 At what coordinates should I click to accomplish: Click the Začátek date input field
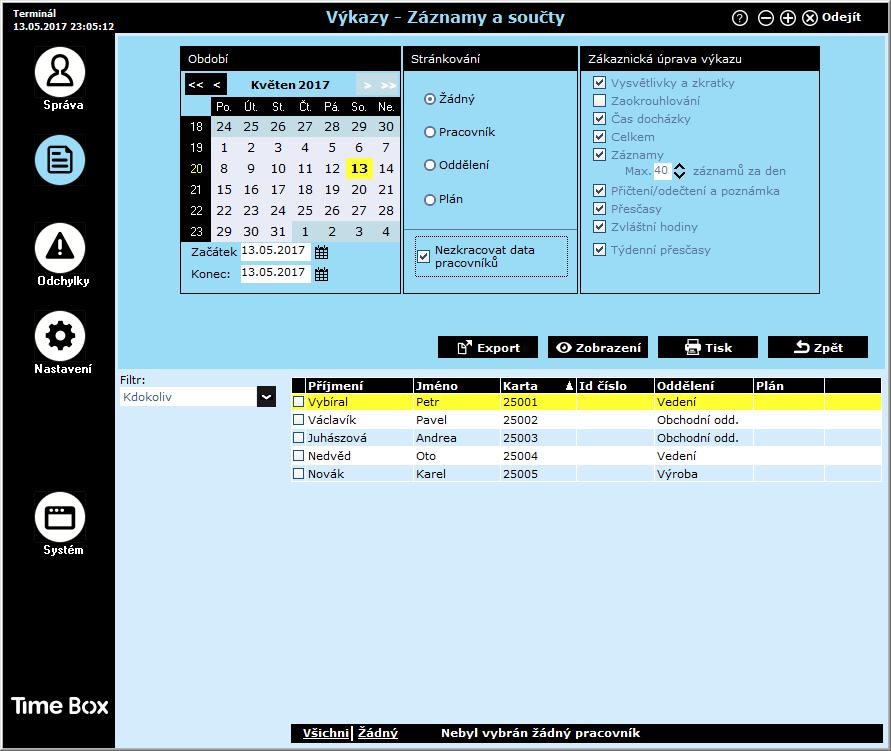[276, 251]
